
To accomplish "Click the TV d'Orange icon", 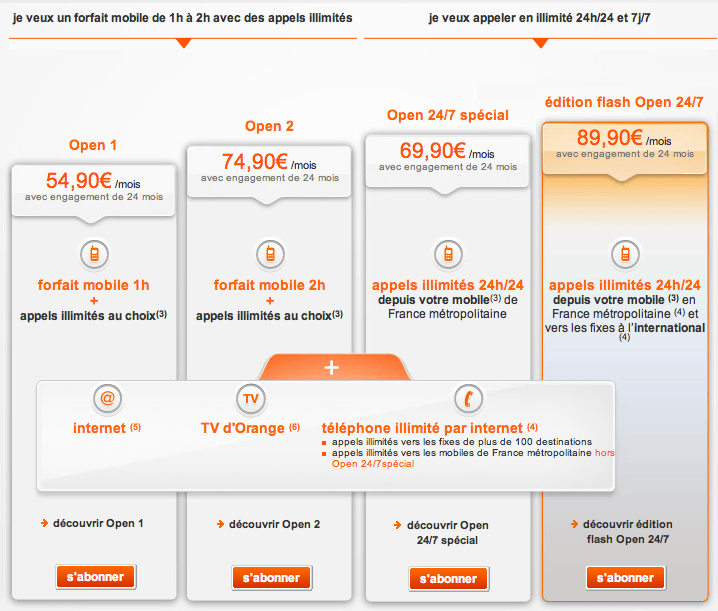I will point(251,398).
